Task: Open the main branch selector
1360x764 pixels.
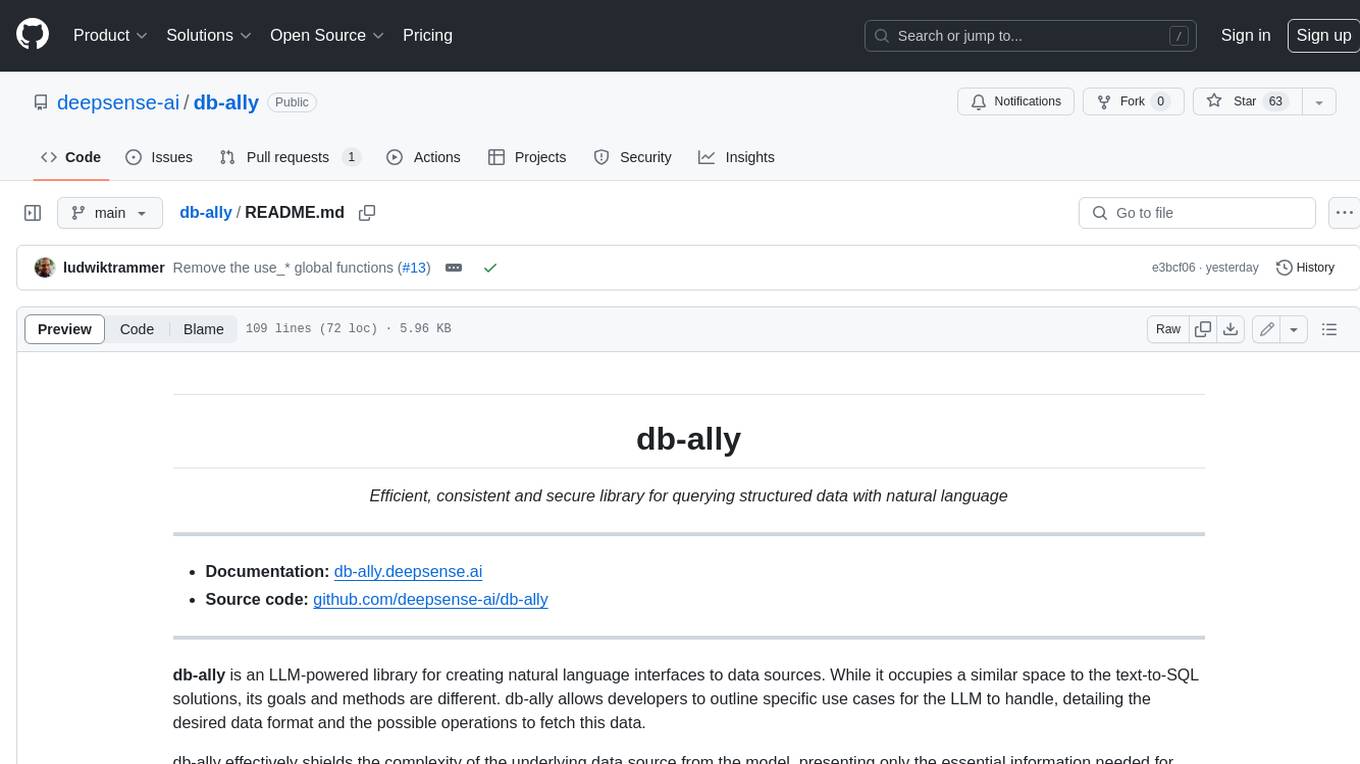Action: [x=109, y=213]
